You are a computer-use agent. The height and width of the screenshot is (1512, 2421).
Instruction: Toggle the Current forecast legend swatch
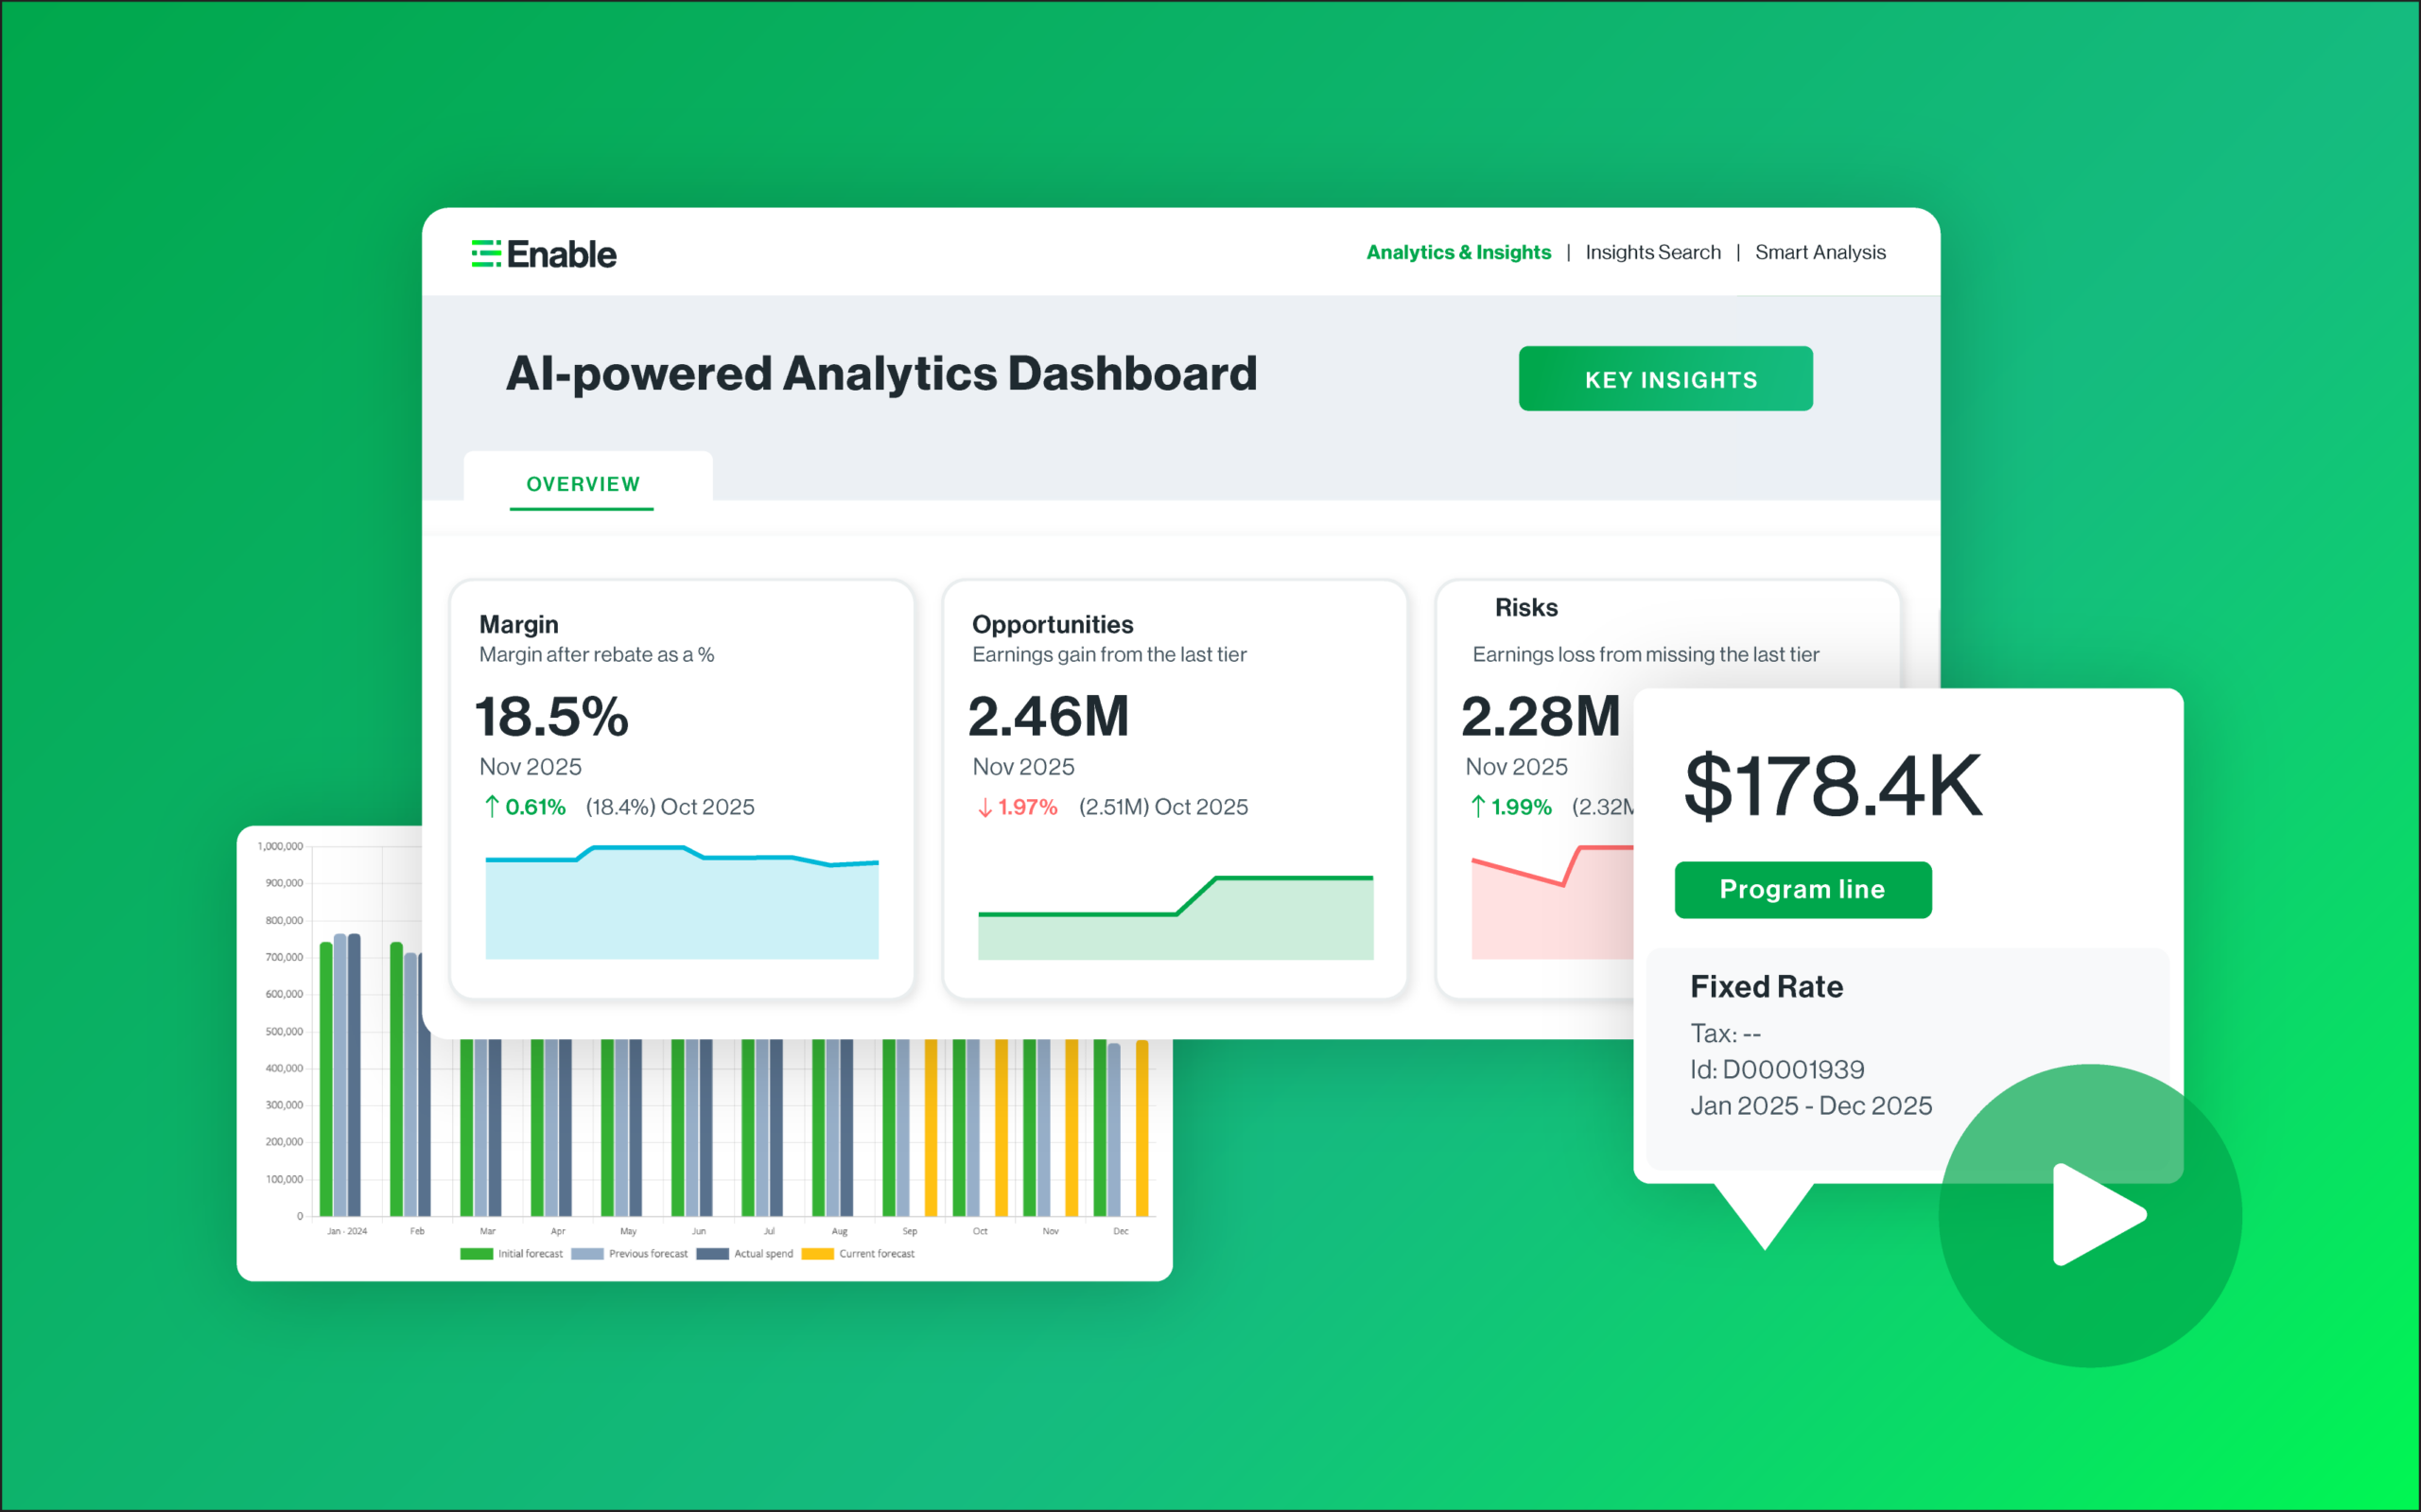pos(817,1254)
